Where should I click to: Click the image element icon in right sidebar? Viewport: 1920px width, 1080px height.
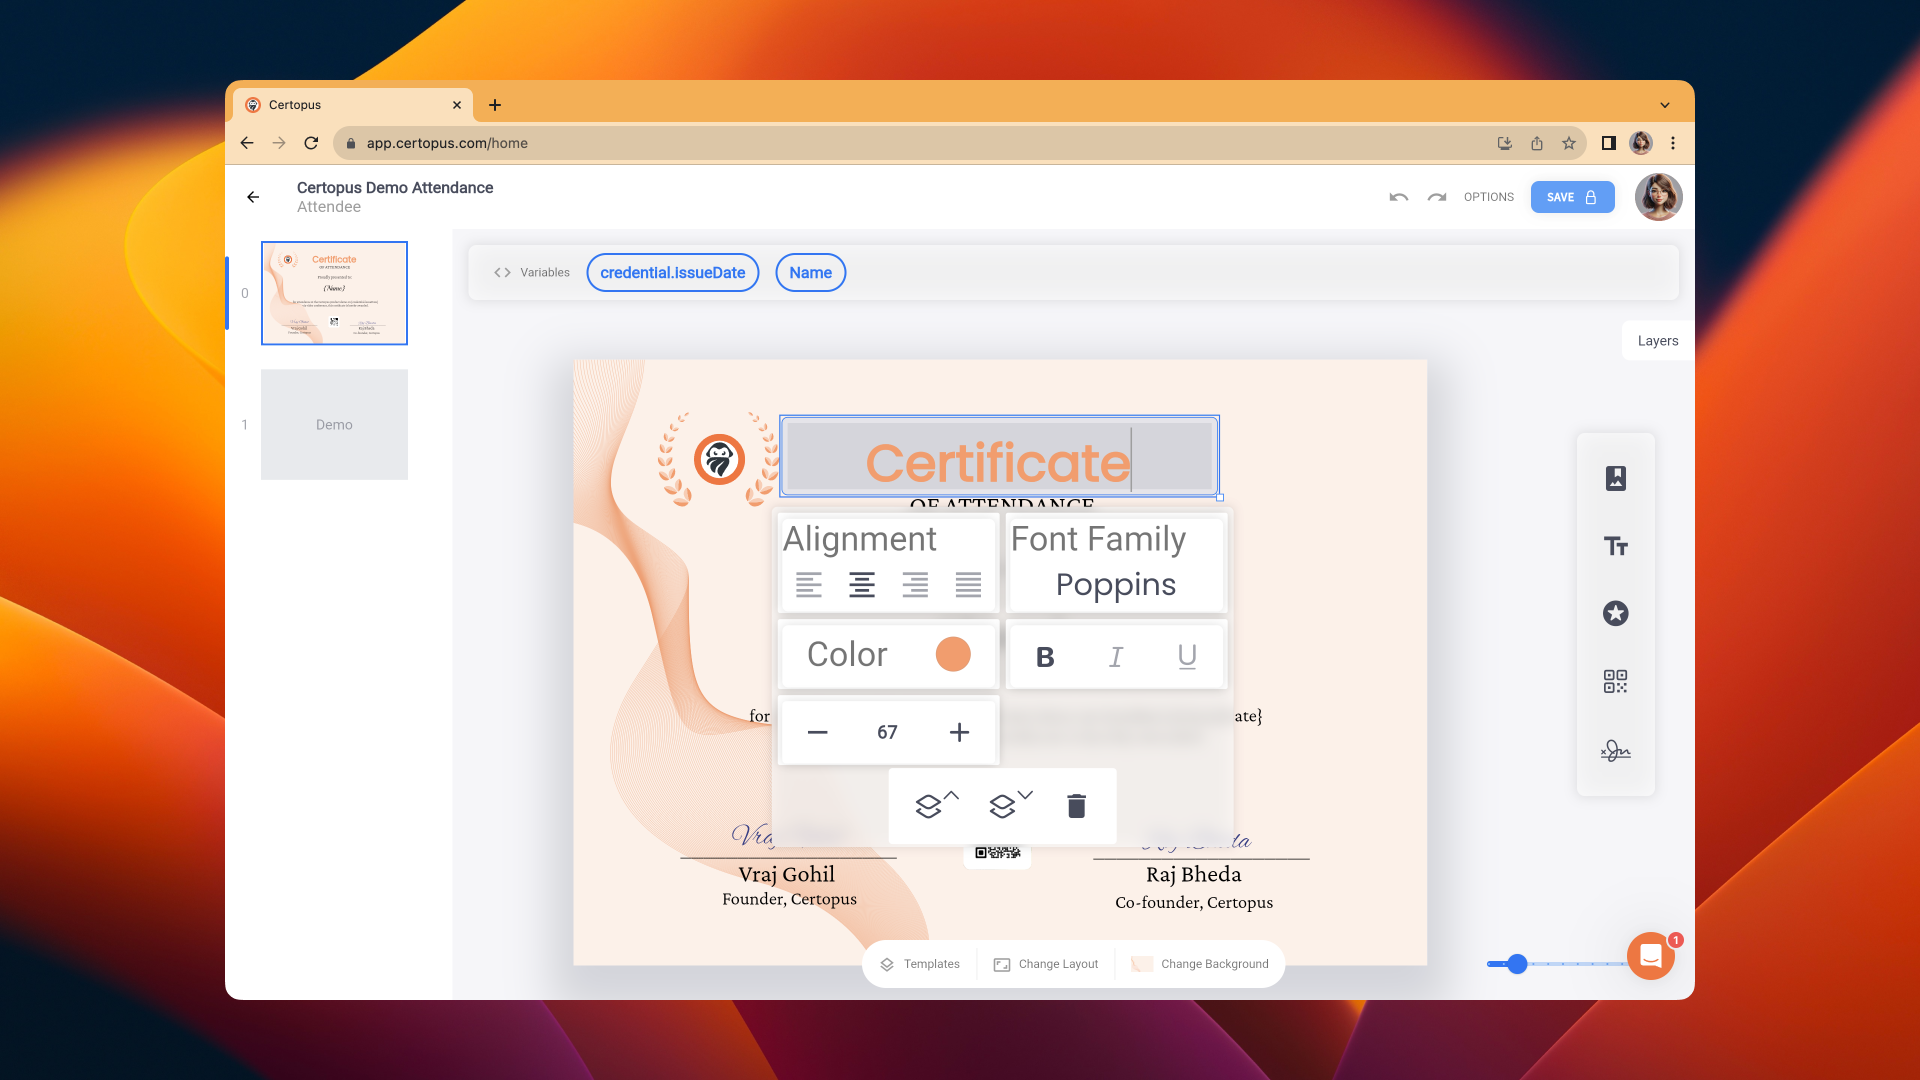tap(1615, 478)
